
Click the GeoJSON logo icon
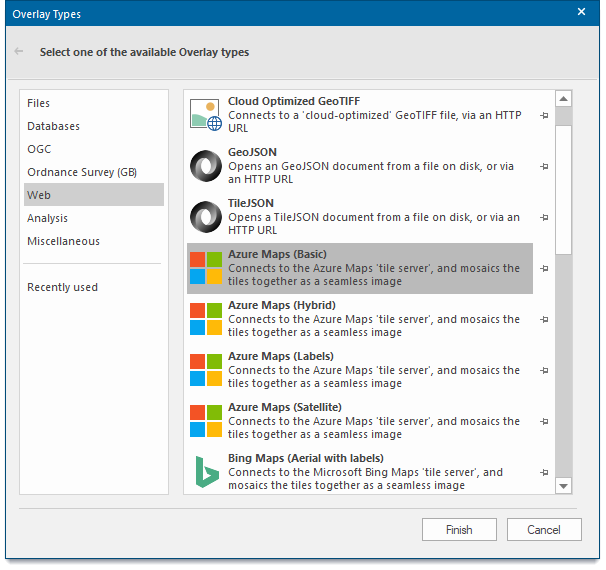206,166
